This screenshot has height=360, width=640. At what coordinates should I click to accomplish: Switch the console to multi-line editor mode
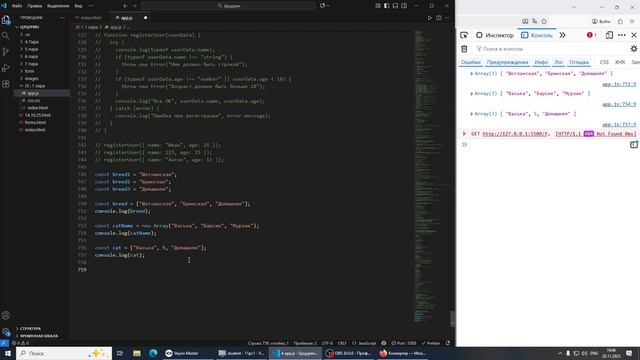633,144
